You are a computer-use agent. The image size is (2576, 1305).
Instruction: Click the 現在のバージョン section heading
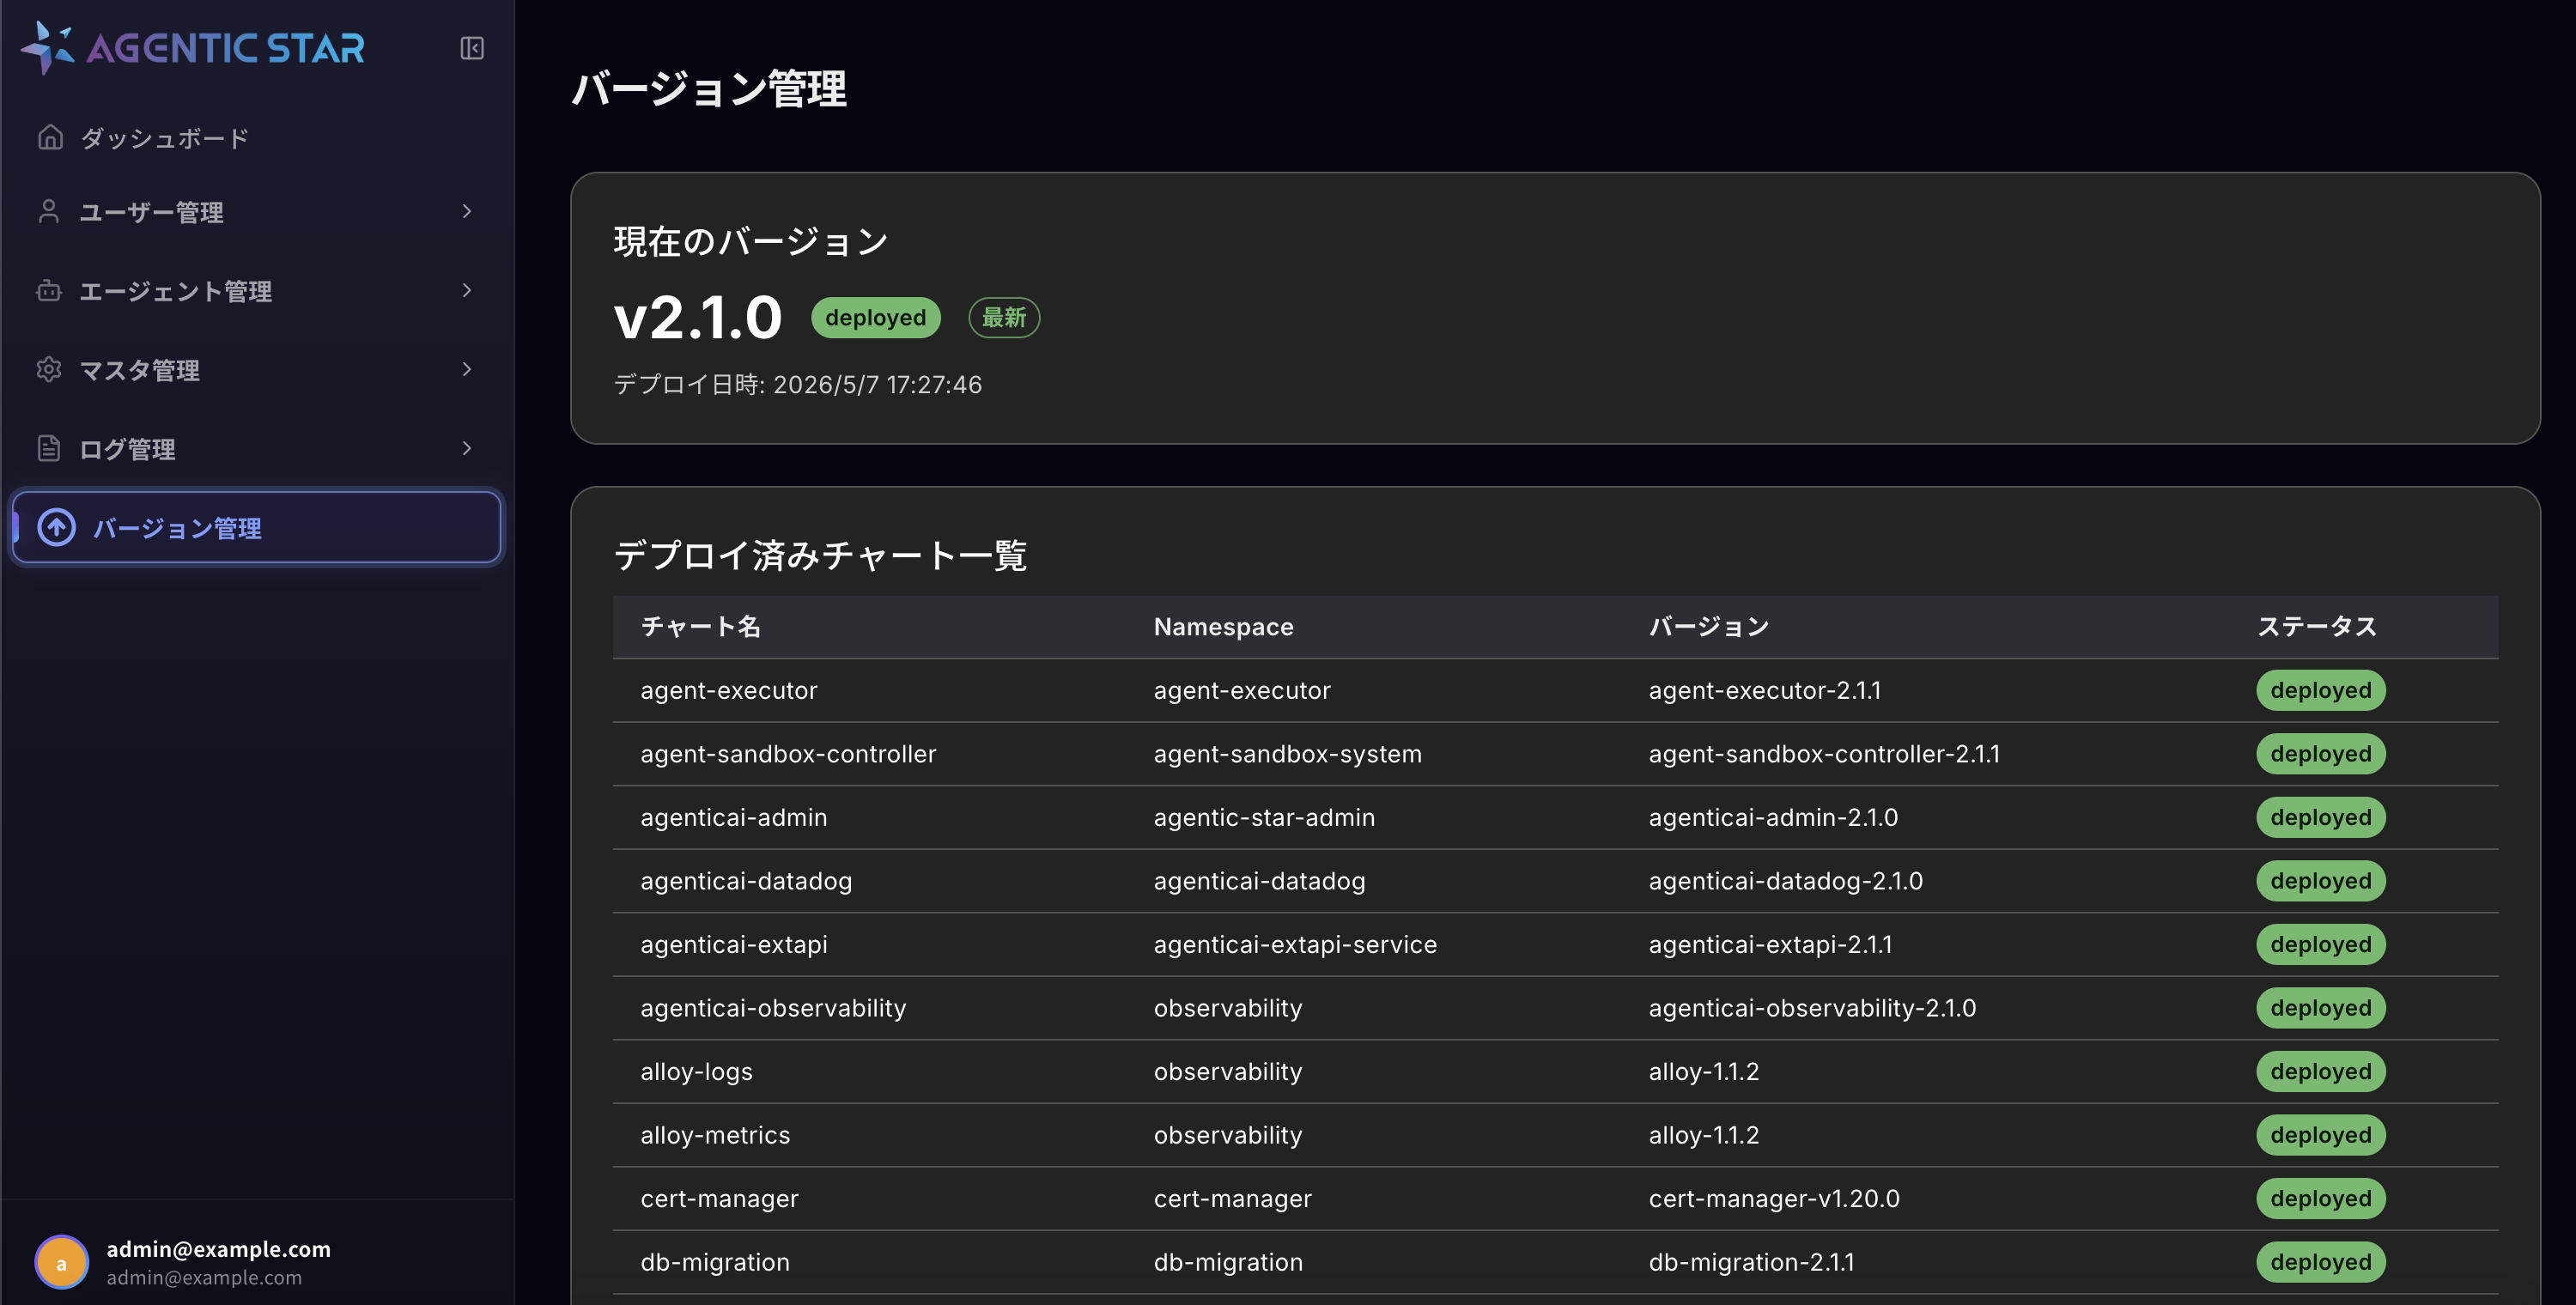click(750, 241)
